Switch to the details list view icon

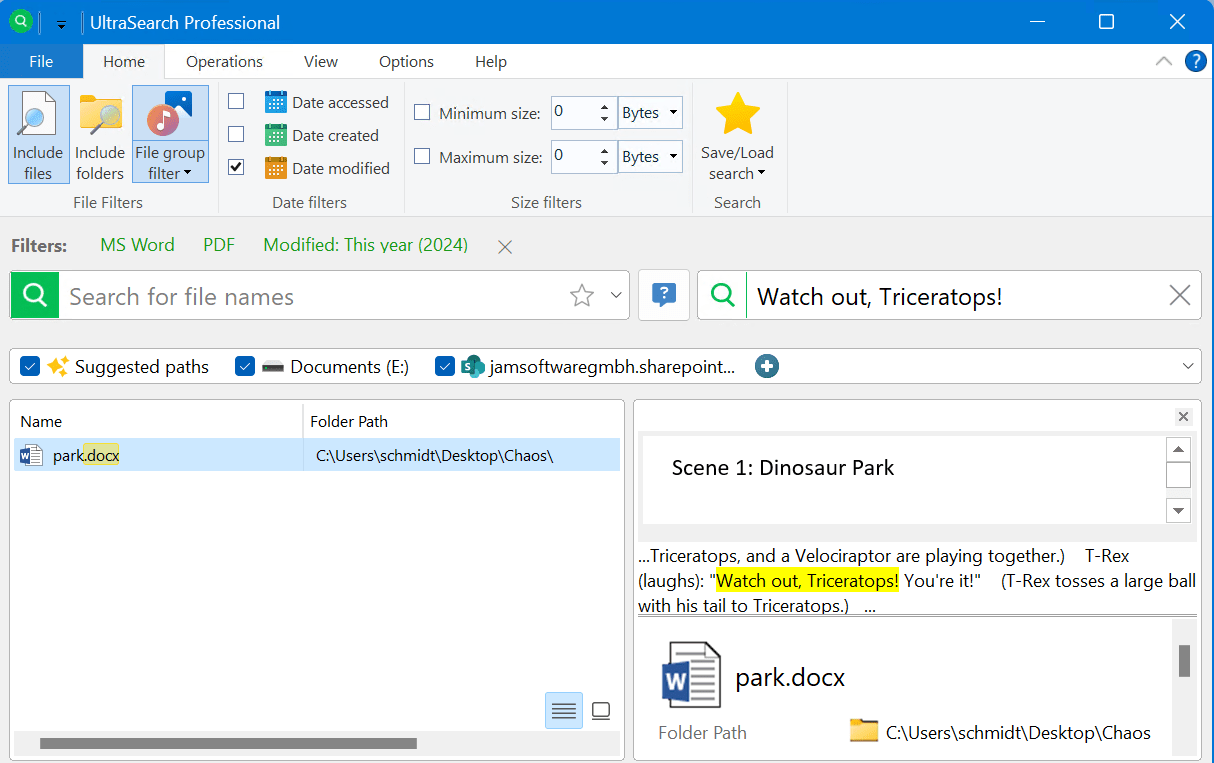click(564, 711)
